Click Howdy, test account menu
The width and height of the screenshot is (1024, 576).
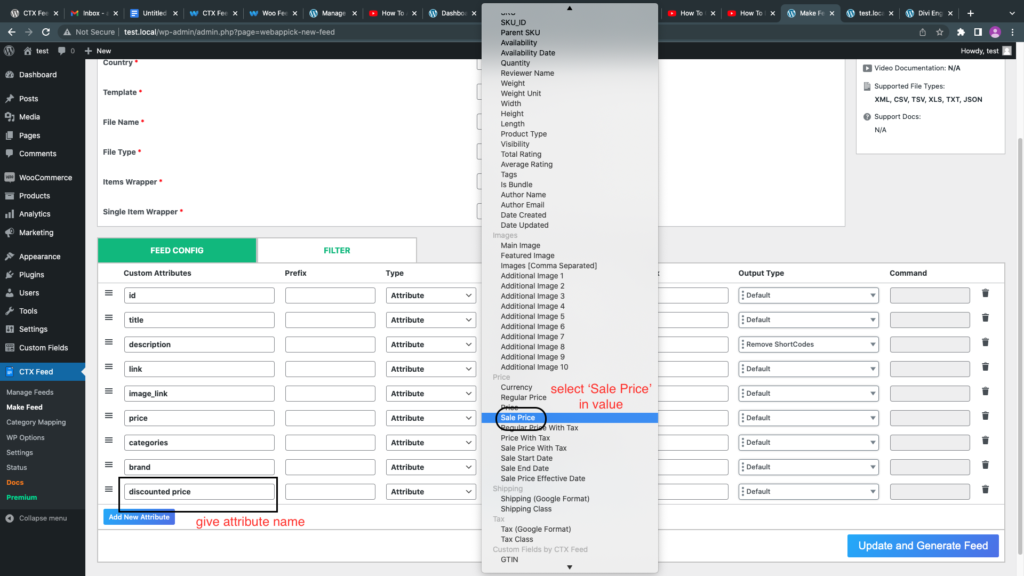(x=985, y=51)
